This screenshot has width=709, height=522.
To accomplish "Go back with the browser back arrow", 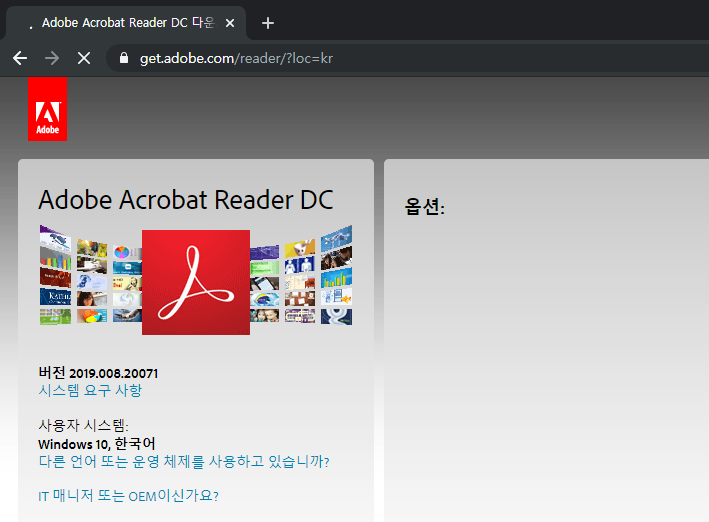I will 20,58.
